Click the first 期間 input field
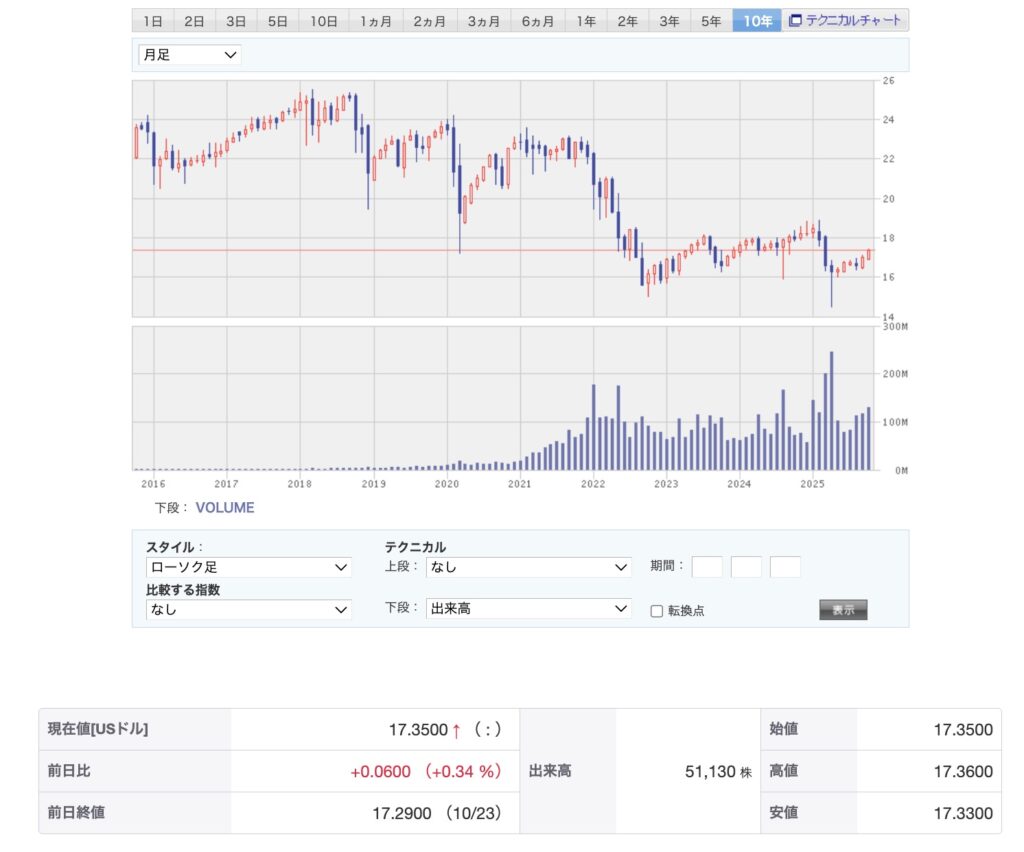Screen dimensions: 1024x852 pyautogui.click(x=707, y=567)
